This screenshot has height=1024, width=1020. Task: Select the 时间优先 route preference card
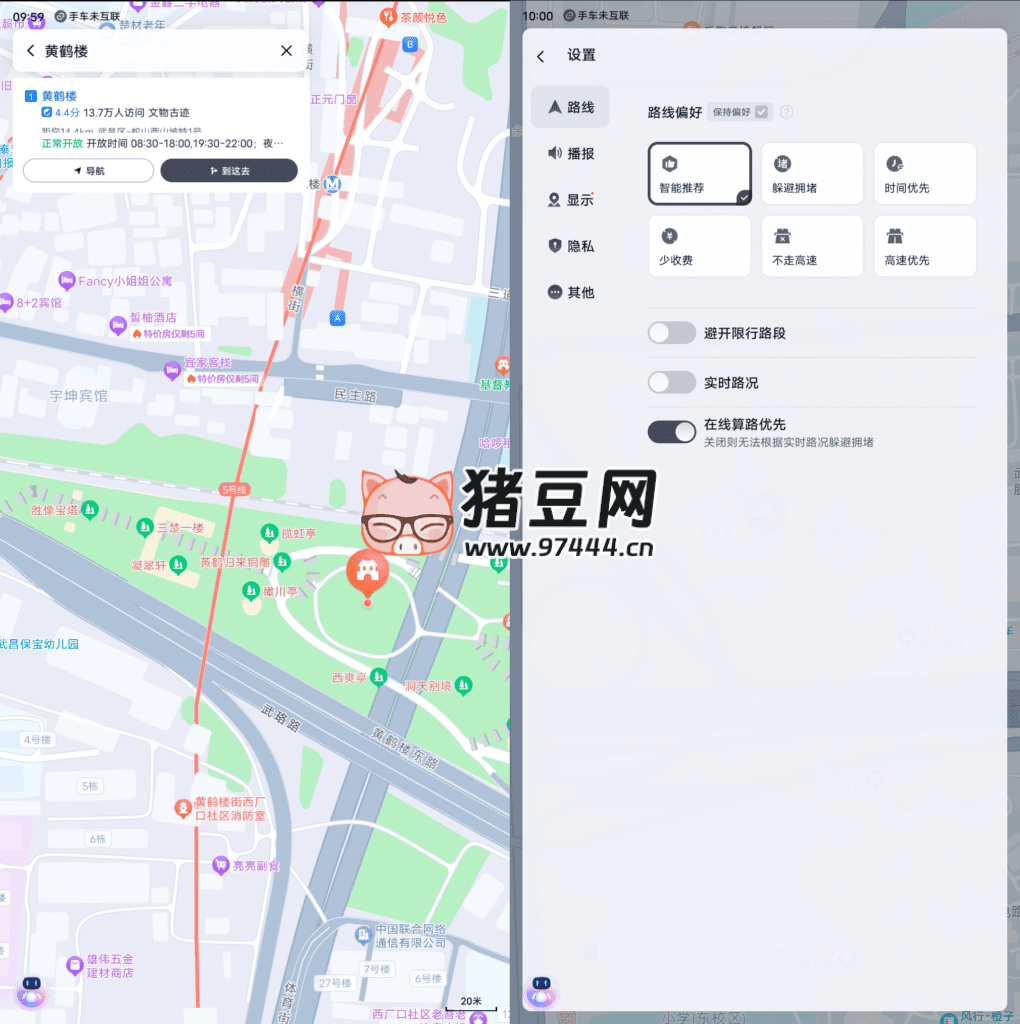pos(925,173)
